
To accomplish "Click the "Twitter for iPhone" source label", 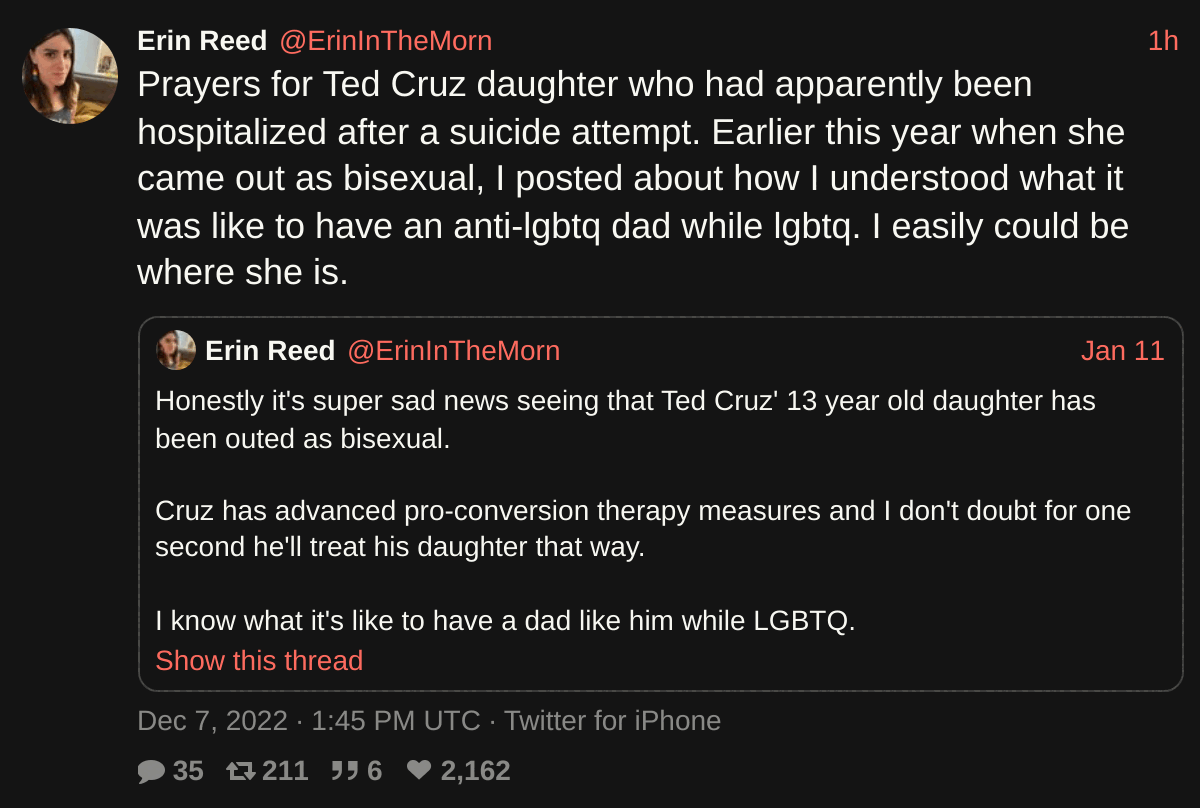I will [612, 721].
